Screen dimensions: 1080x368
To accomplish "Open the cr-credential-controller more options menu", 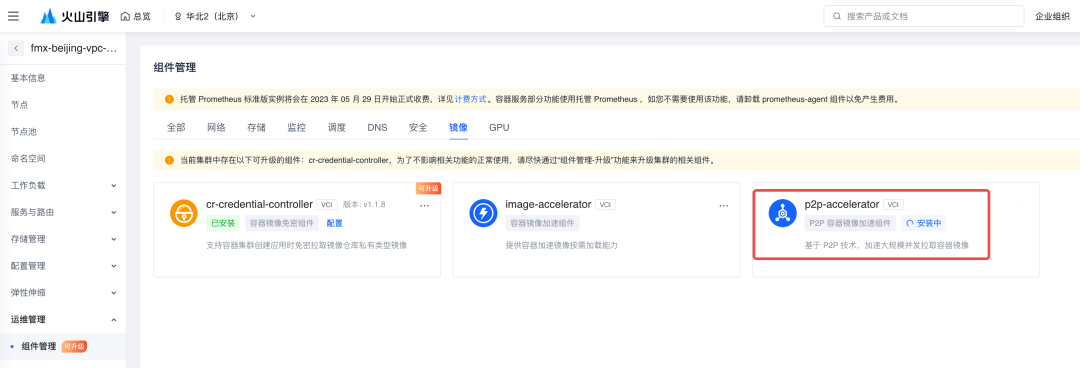I will pos(424,206).
